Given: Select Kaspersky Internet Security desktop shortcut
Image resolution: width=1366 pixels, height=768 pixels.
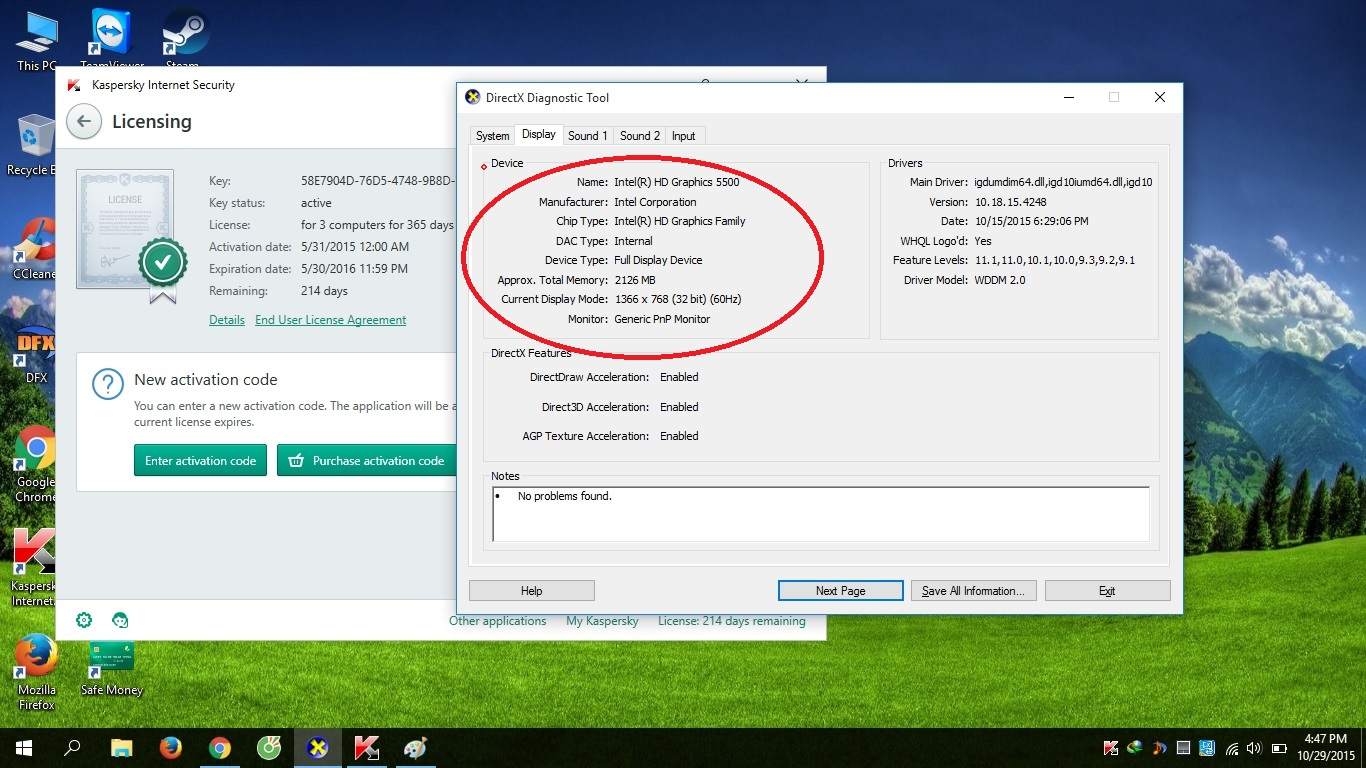Looking at the screenshot, I should (x=34, y=568).
